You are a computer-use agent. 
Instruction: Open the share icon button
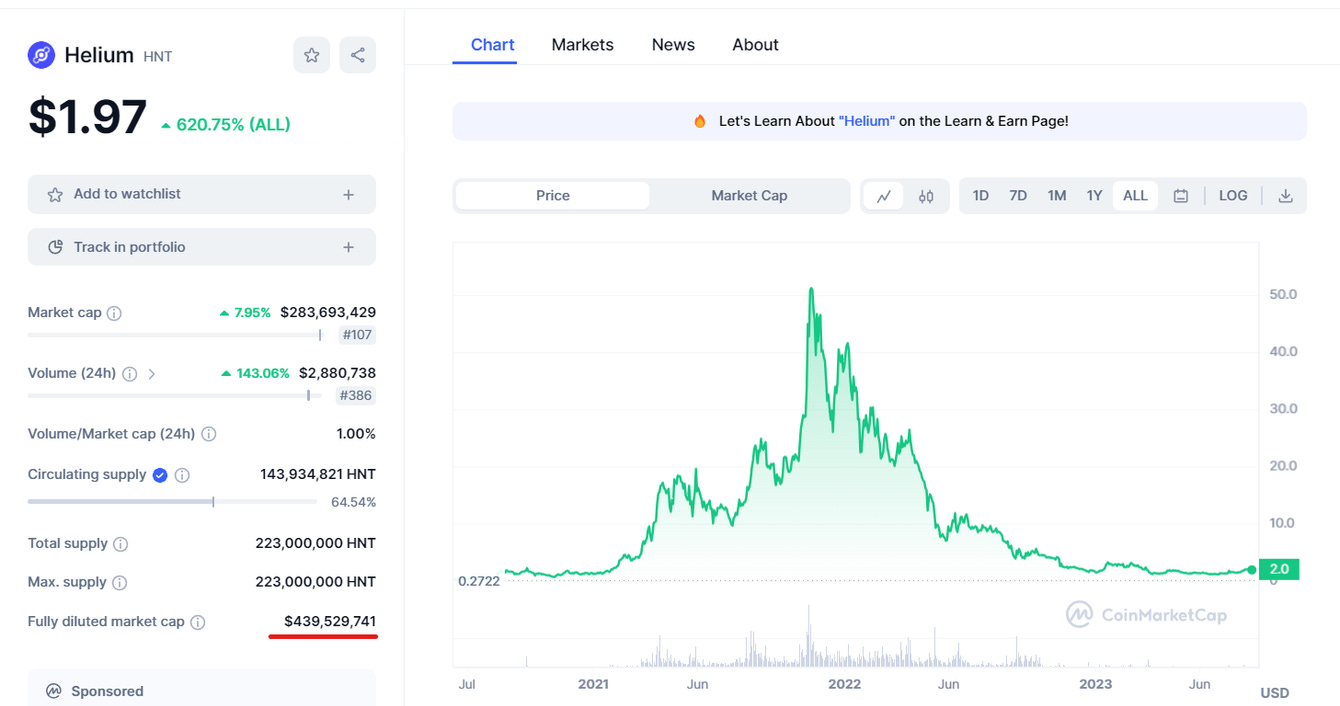click(x=358, y=55)
